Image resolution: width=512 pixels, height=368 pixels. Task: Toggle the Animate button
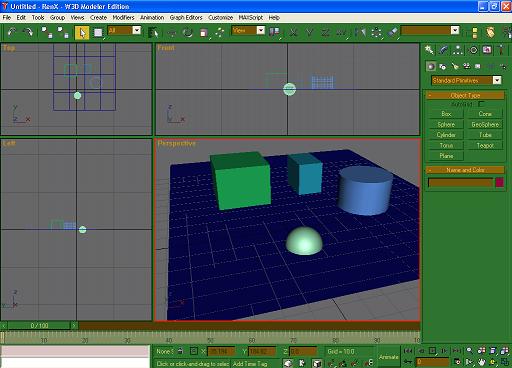(x=389, y=357)
